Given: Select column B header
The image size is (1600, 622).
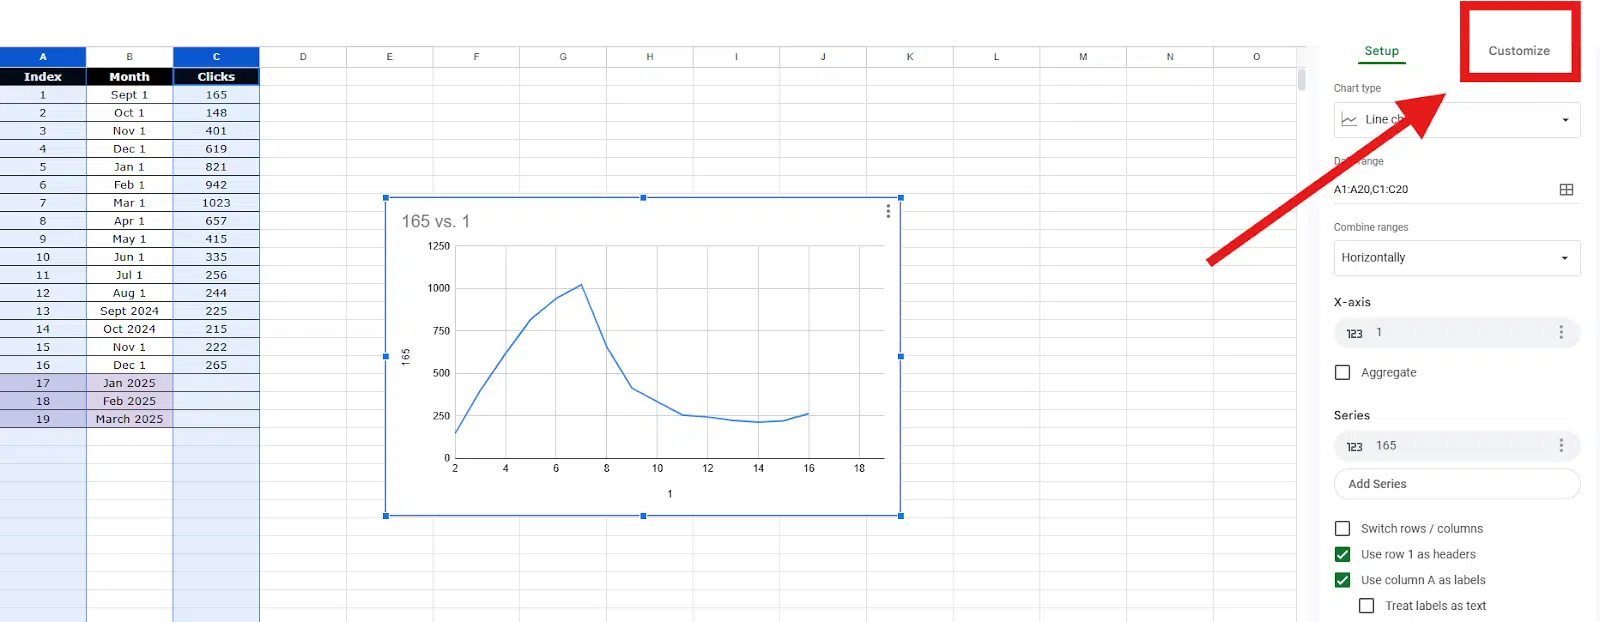Looking at the screenshot, I should click(130, 57).
